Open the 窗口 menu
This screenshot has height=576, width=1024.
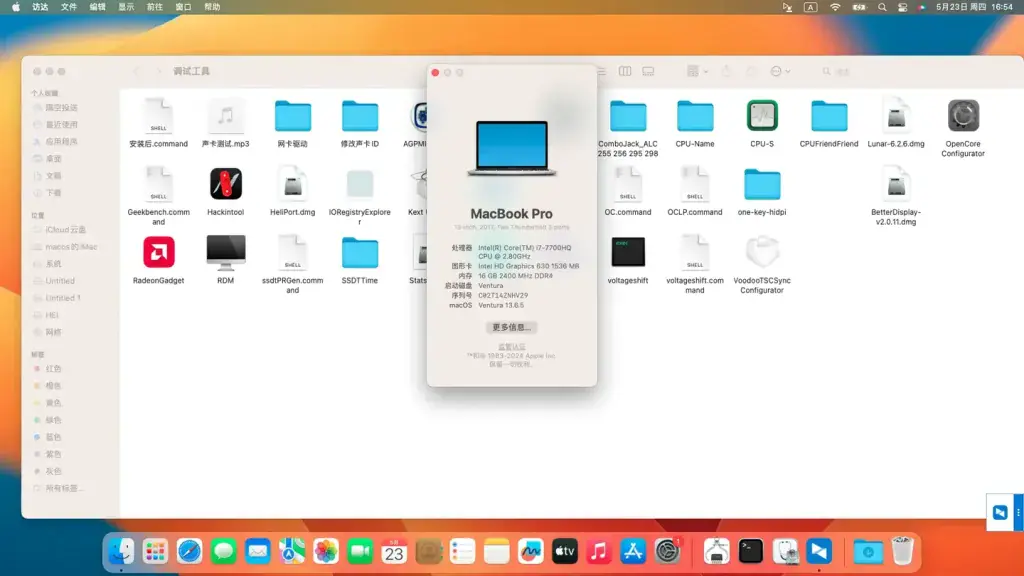tap(184, 7)
